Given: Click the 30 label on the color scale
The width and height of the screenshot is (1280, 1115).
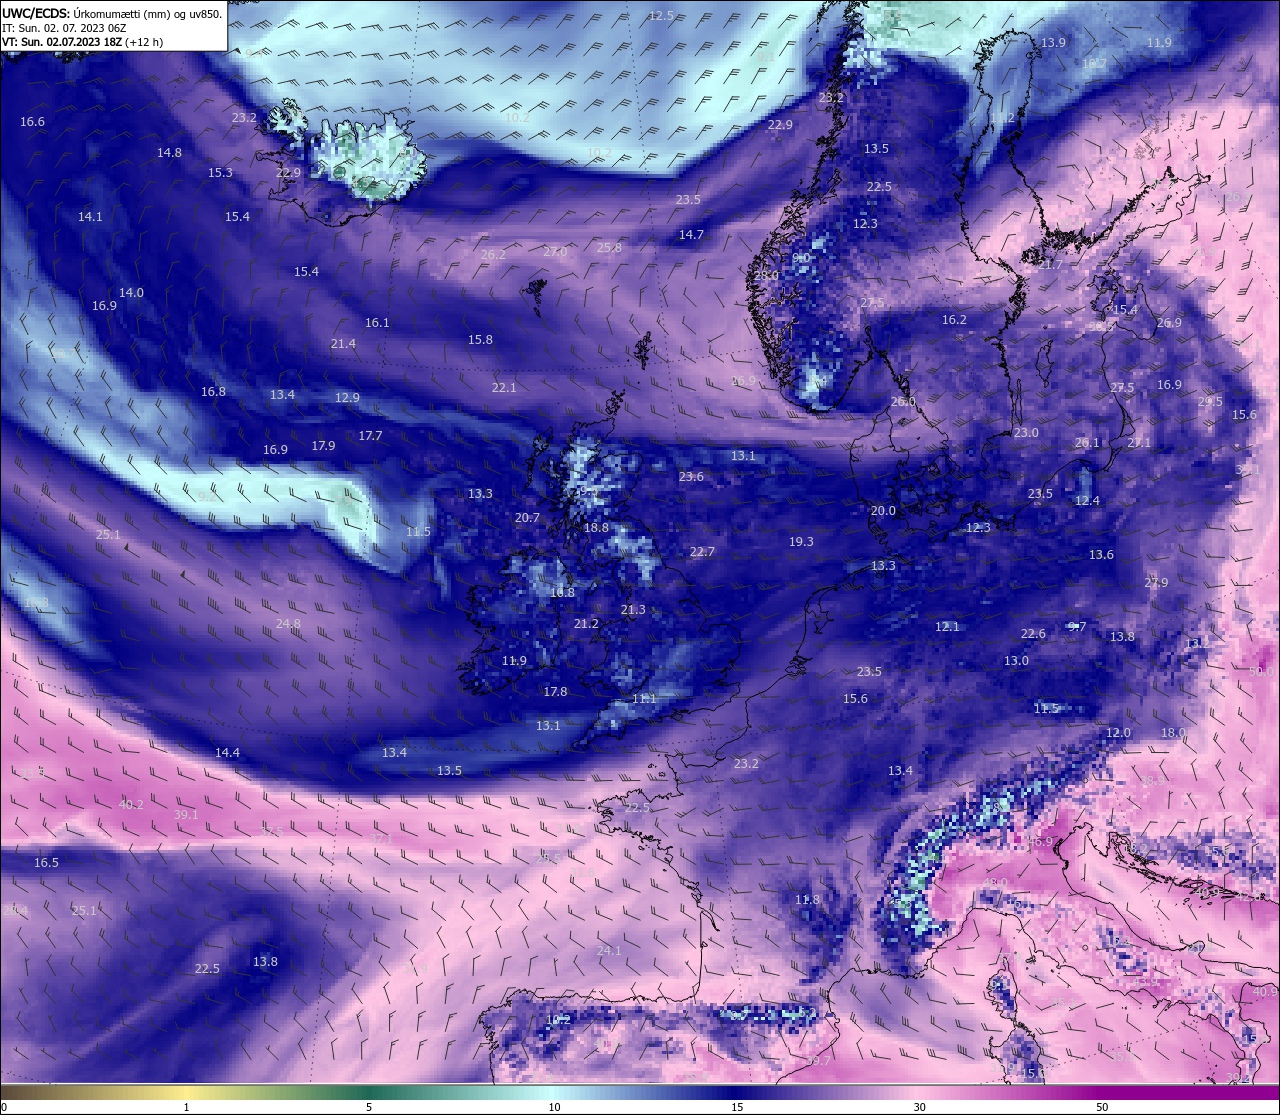Looking at the screenshot, I should tap(919, 1106).
